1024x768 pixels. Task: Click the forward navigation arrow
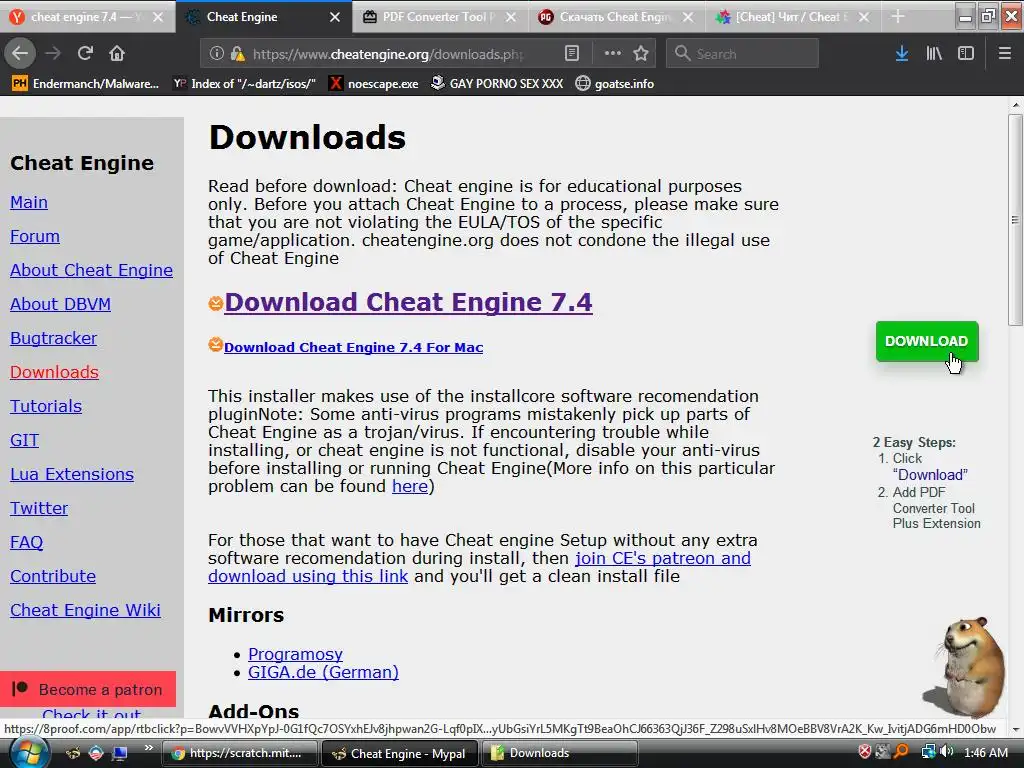click(x=53, y=53)
